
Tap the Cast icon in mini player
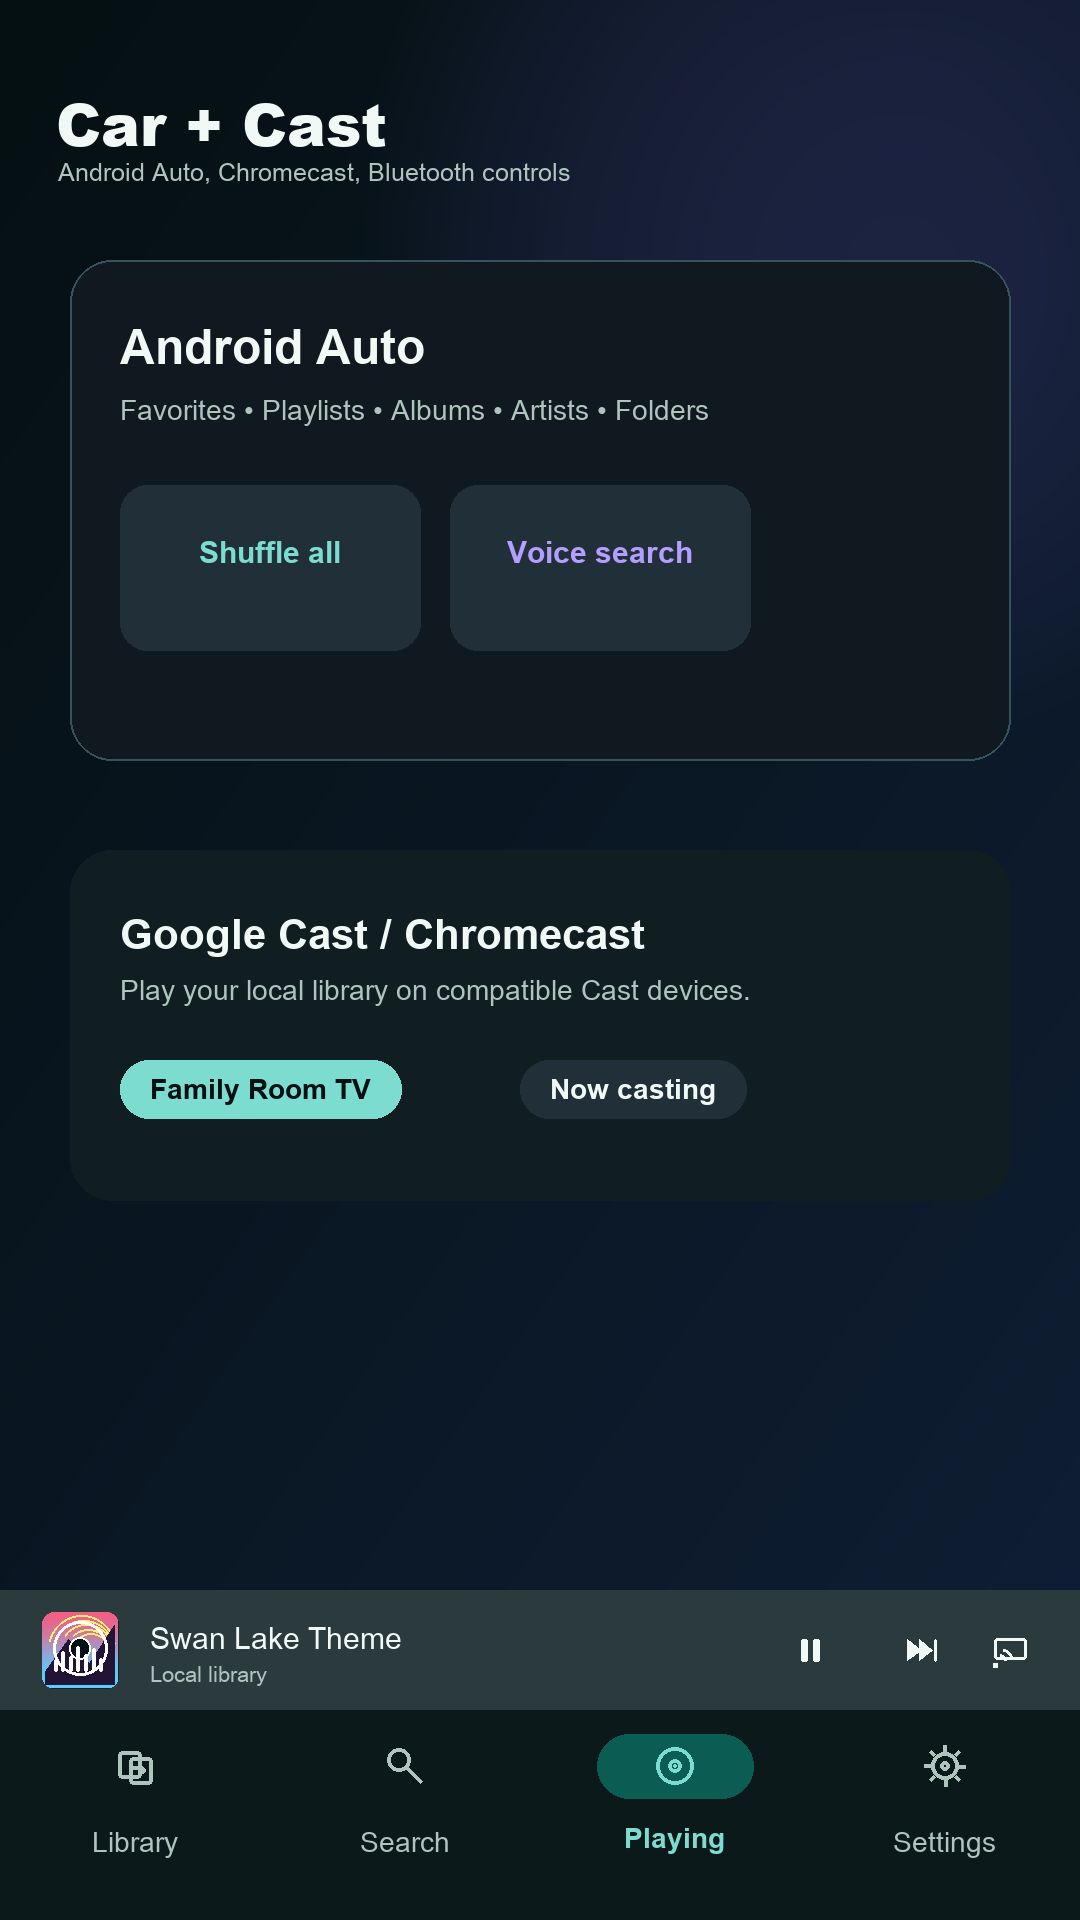(x=1010, y=1651)
